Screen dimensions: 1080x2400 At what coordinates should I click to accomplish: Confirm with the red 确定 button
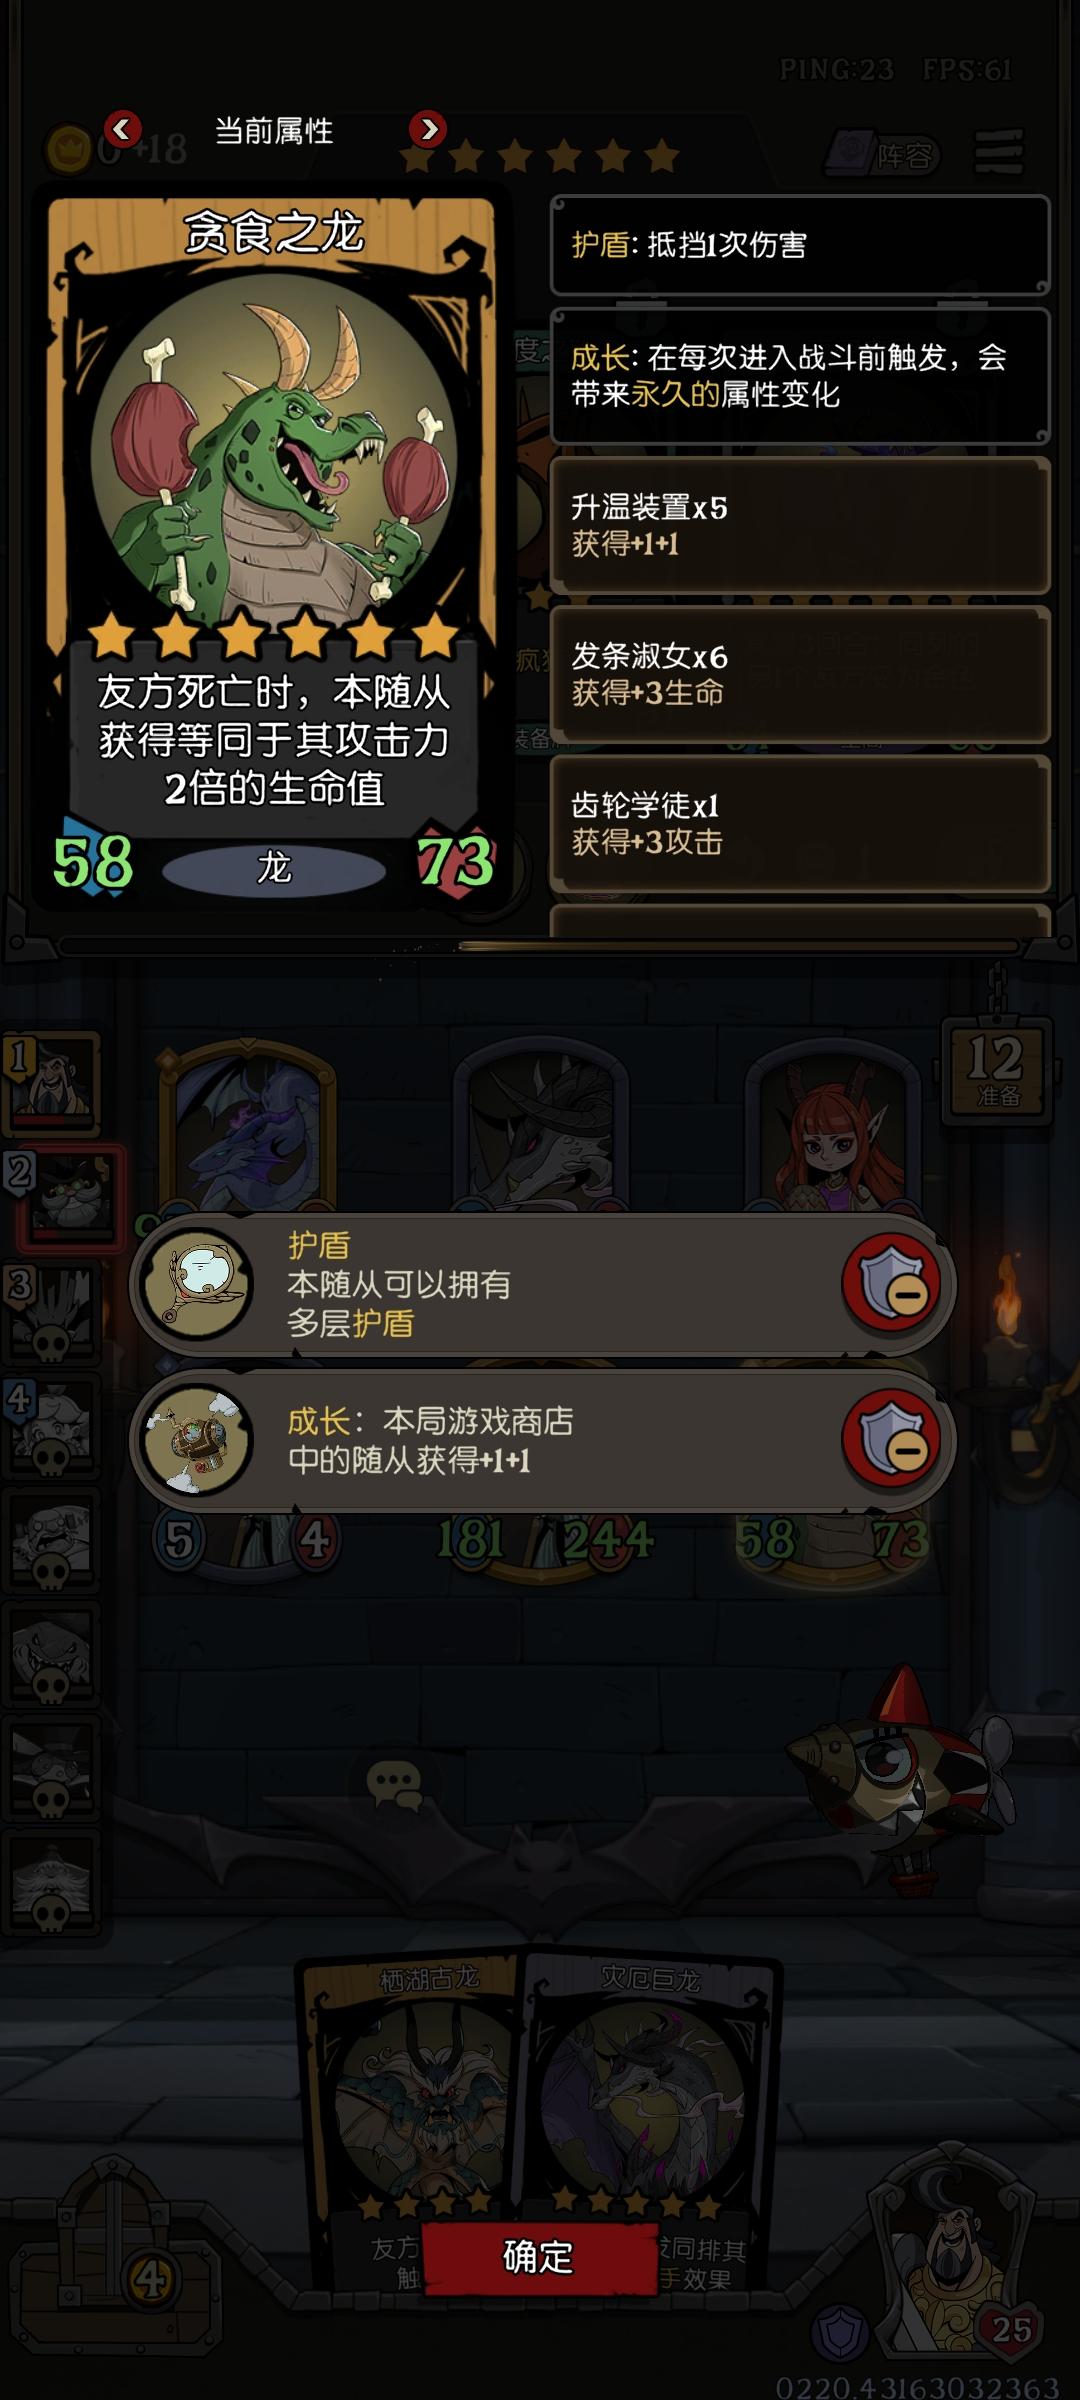(x=538, y=2257)
